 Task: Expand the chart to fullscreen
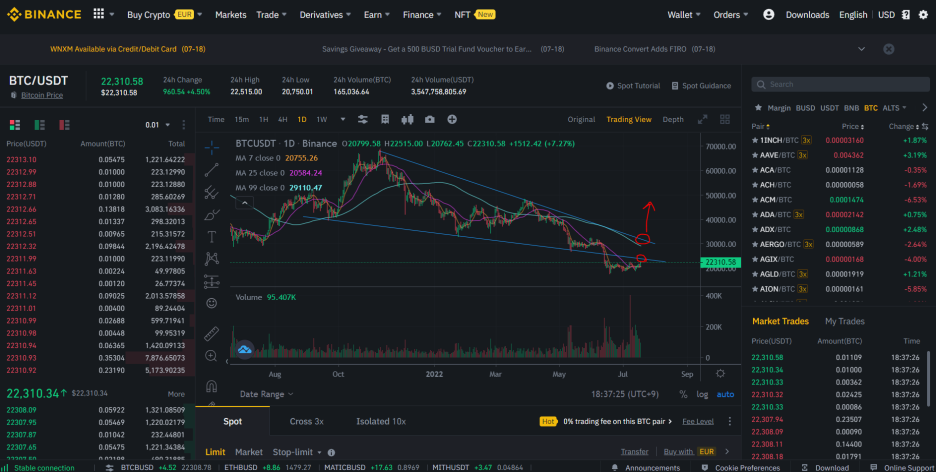(703, 119)
